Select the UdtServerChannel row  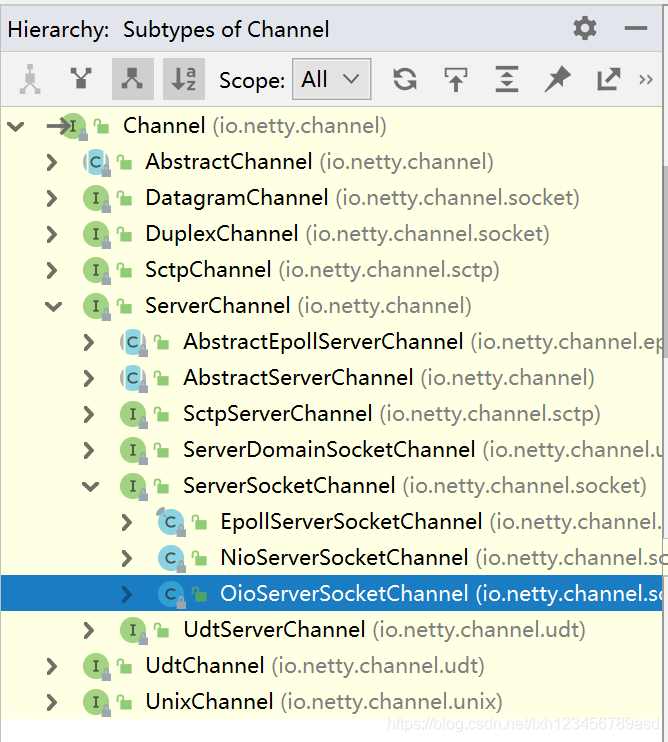pyautogui.click(x=331, y=630)
